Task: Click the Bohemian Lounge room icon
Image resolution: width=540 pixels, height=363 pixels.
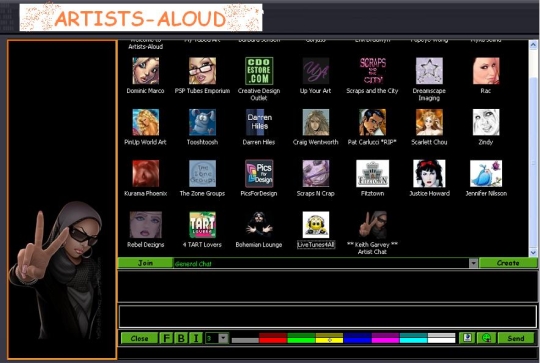Action: pos(259,225)
